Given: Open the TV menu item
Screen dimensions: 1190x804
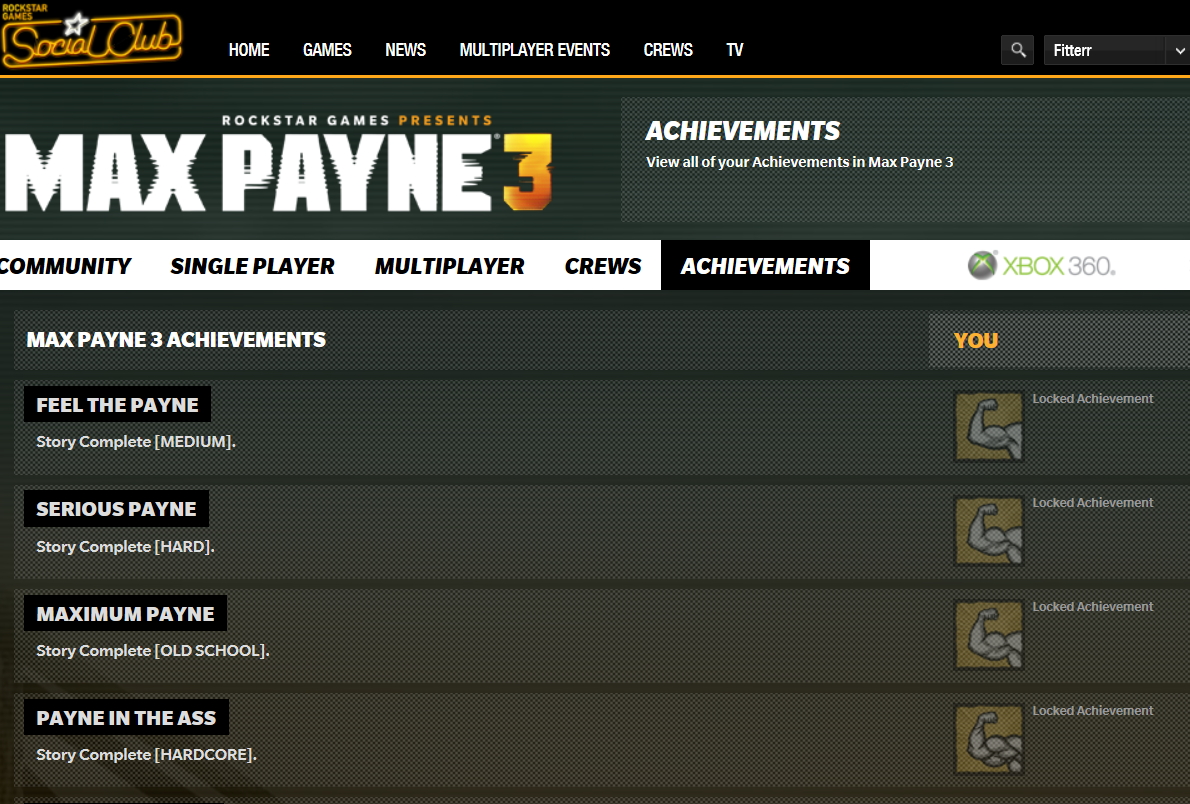Looking at the screenshot, I should tap(735, 50).
